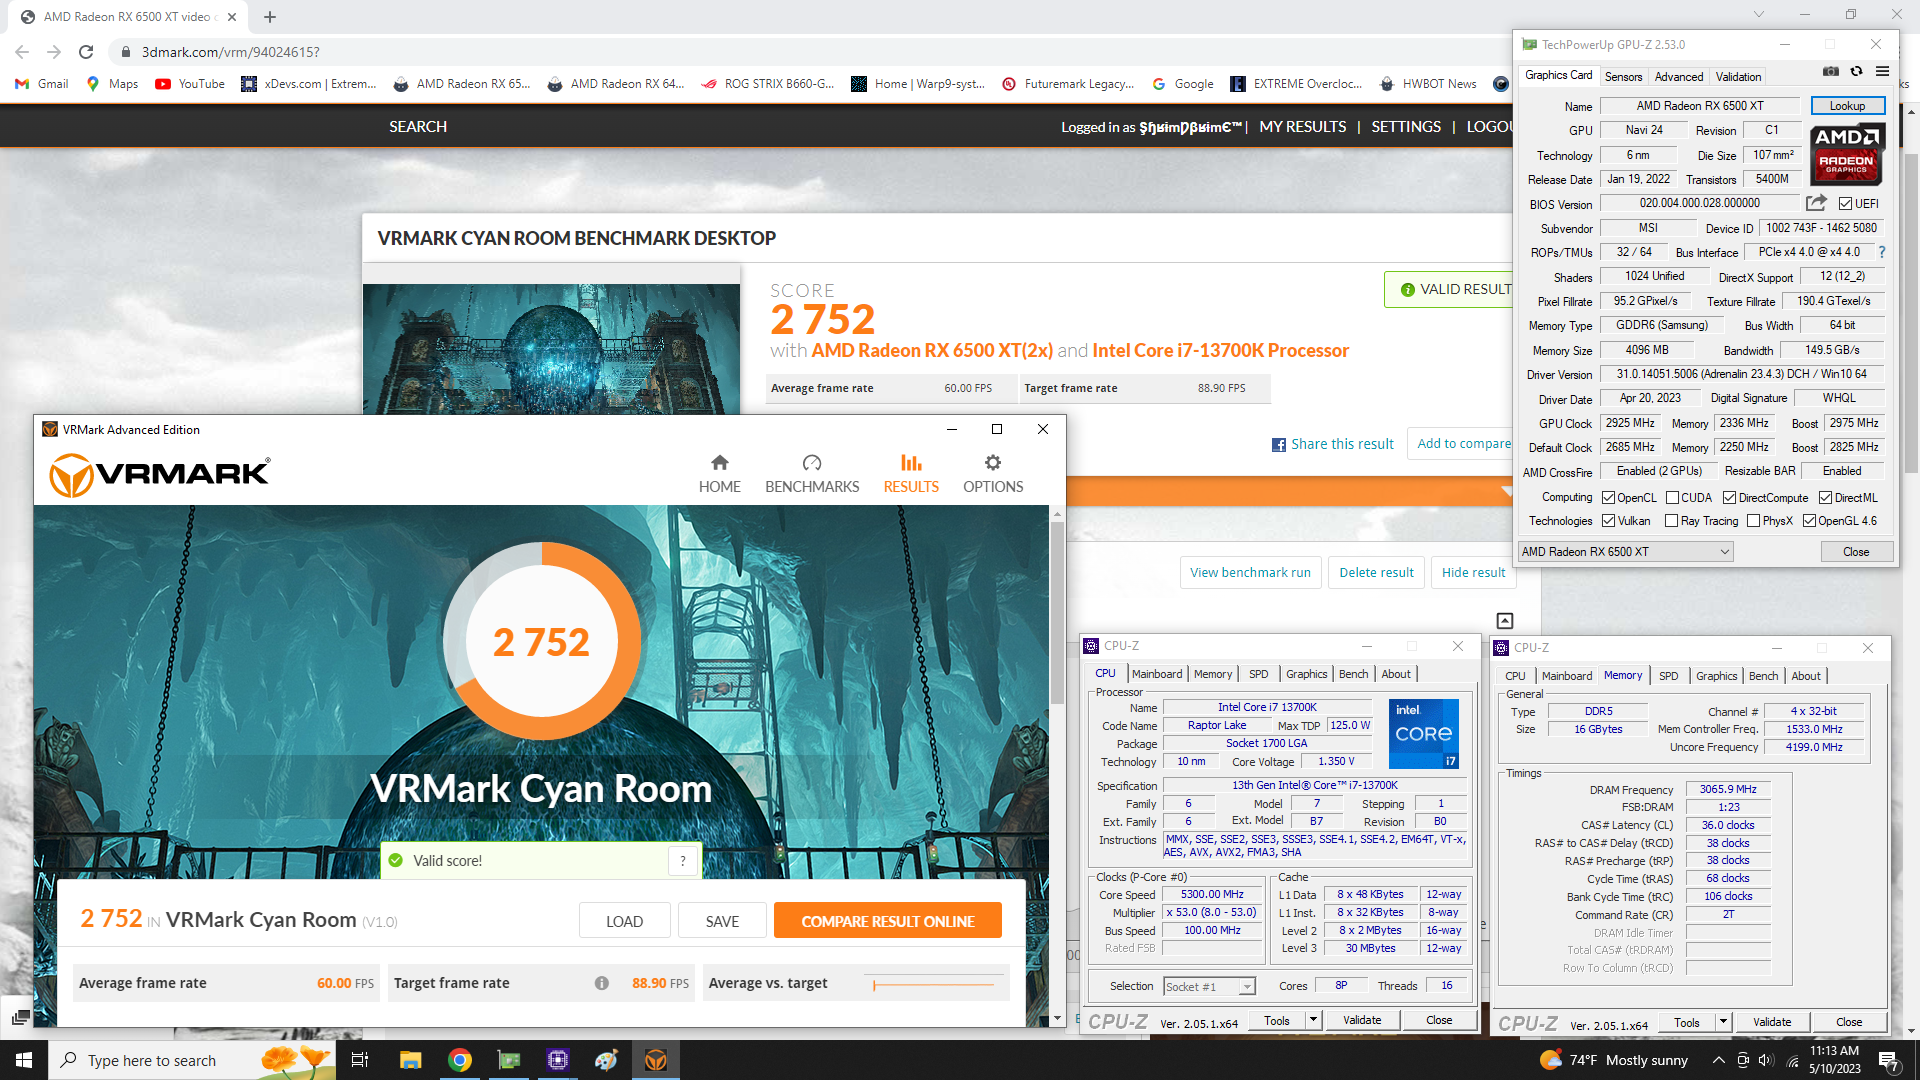Switch to GPU-Z Sensors tab

[x=1623, y=77]
